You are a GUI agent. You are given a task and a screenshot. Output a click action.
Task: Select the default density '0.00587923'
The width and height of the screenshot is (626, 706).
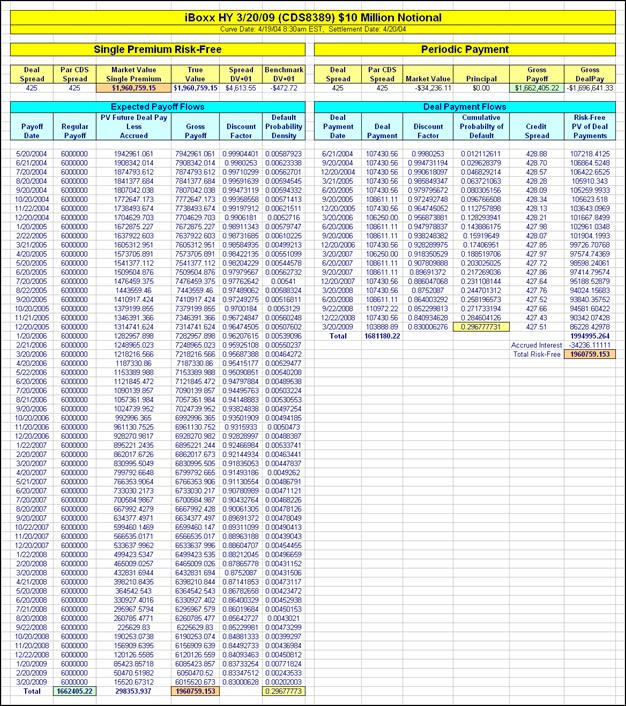(x=284, y=154)
